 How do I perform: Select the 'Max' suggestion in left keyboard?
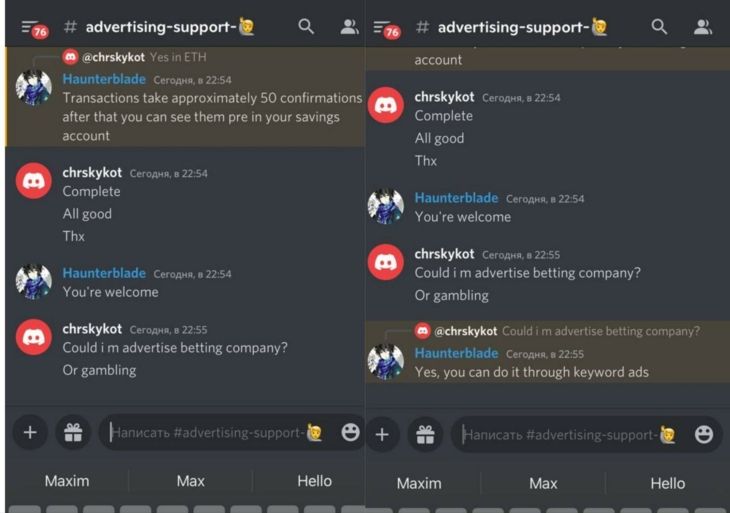point(190,481)
